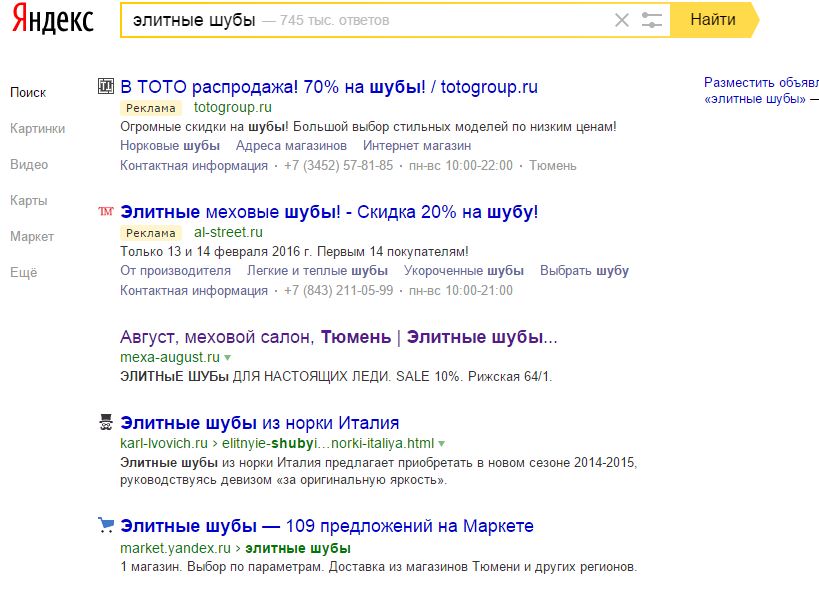Open the green totogroup.ru URL link
The image size is (819, 598).
(x=232, y=108)
